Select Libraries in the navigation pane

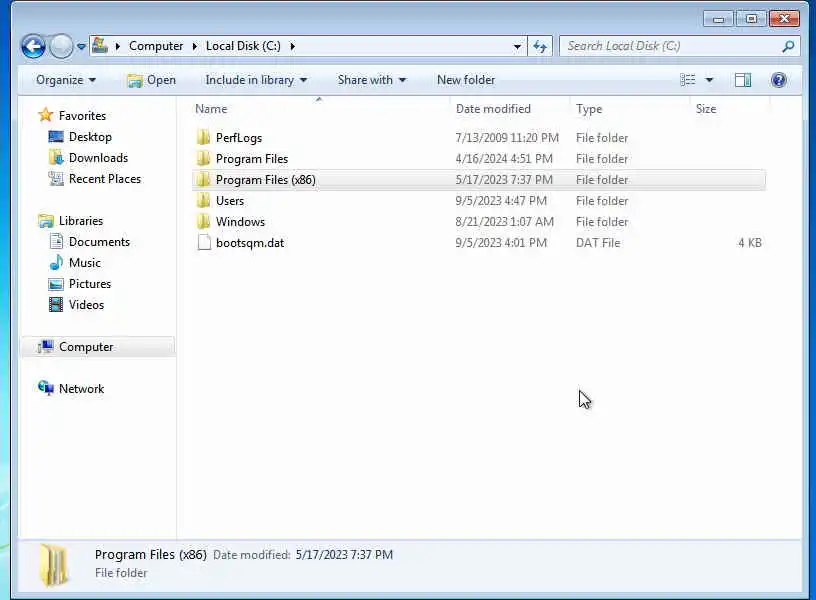pos(81,221)
